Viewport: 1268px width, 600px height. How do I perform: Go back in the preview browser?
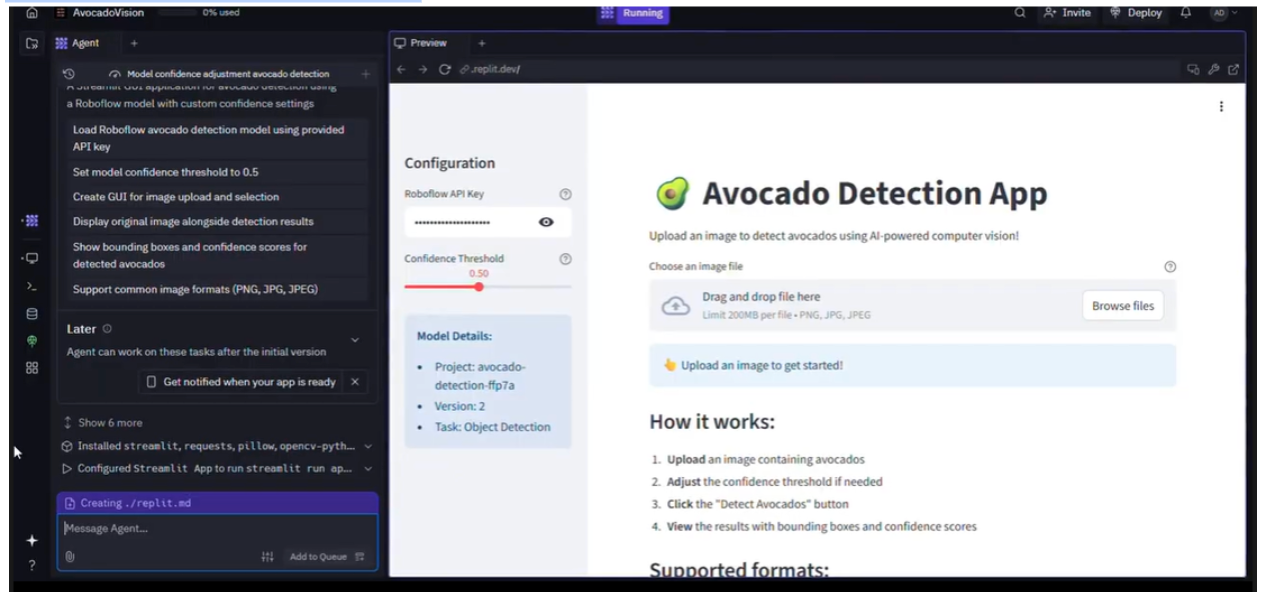pyautogui.click(x=401, y=69)
